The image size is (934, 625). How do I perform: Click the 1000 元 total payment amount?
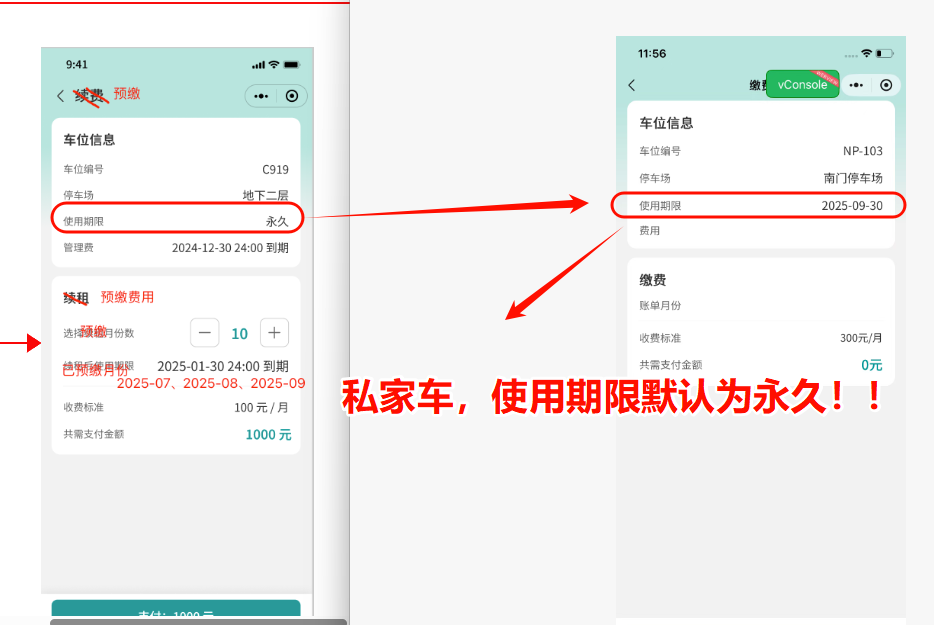[268, 435]
